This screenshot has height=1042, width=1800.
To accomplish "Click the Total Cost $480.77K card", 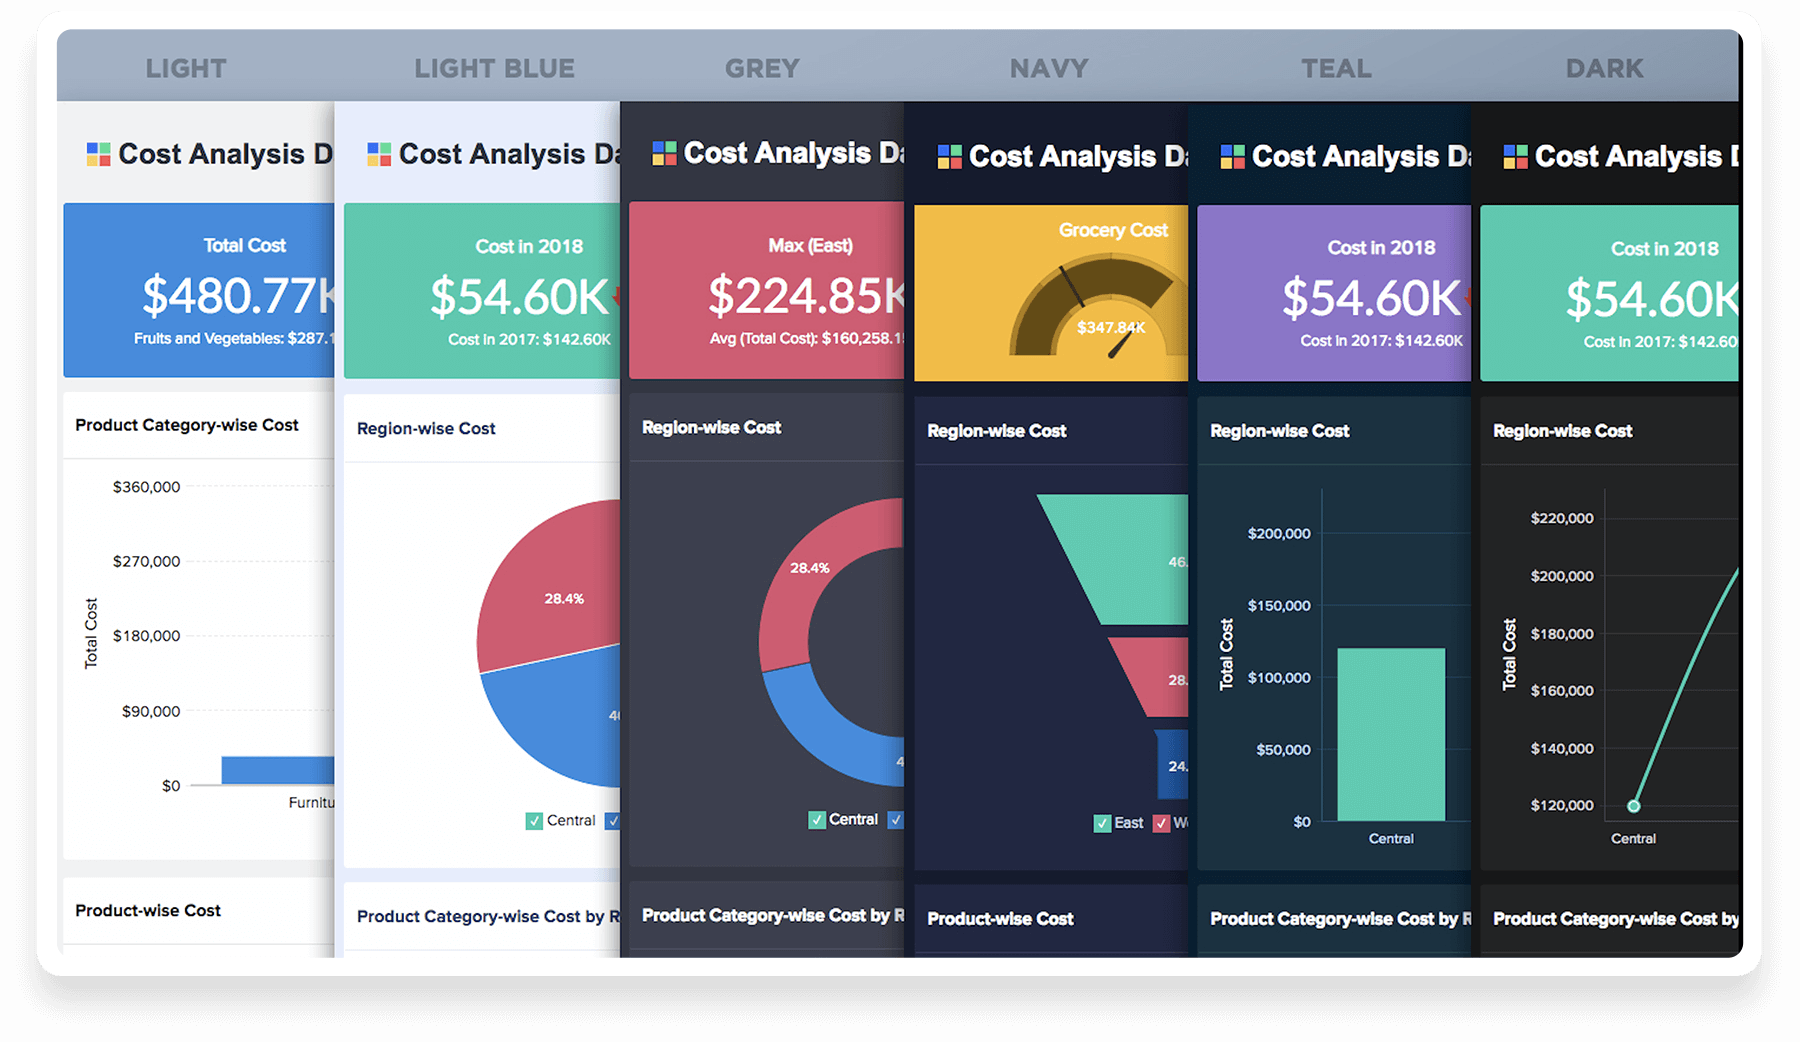I will 199,290.
